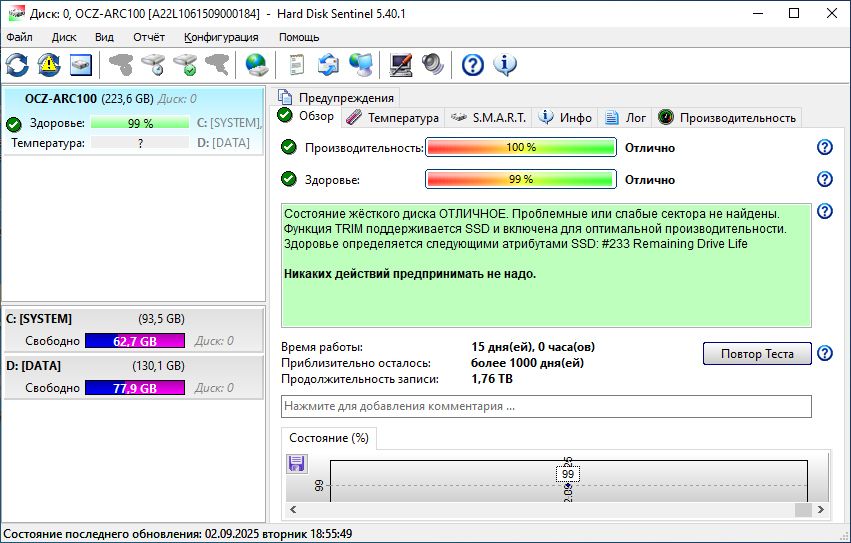Screen dimensions: 851x543
Task: Open the Файл menu
Action: 20,37
